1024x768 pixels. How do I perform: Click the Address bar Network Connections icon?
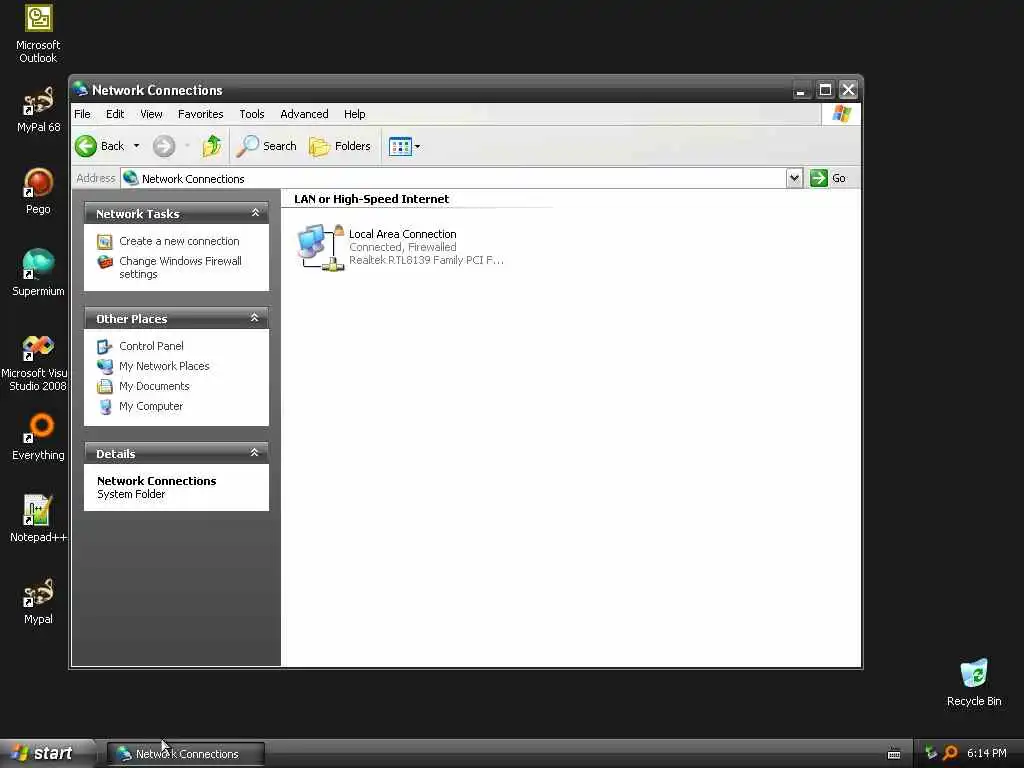coord(131,178)
